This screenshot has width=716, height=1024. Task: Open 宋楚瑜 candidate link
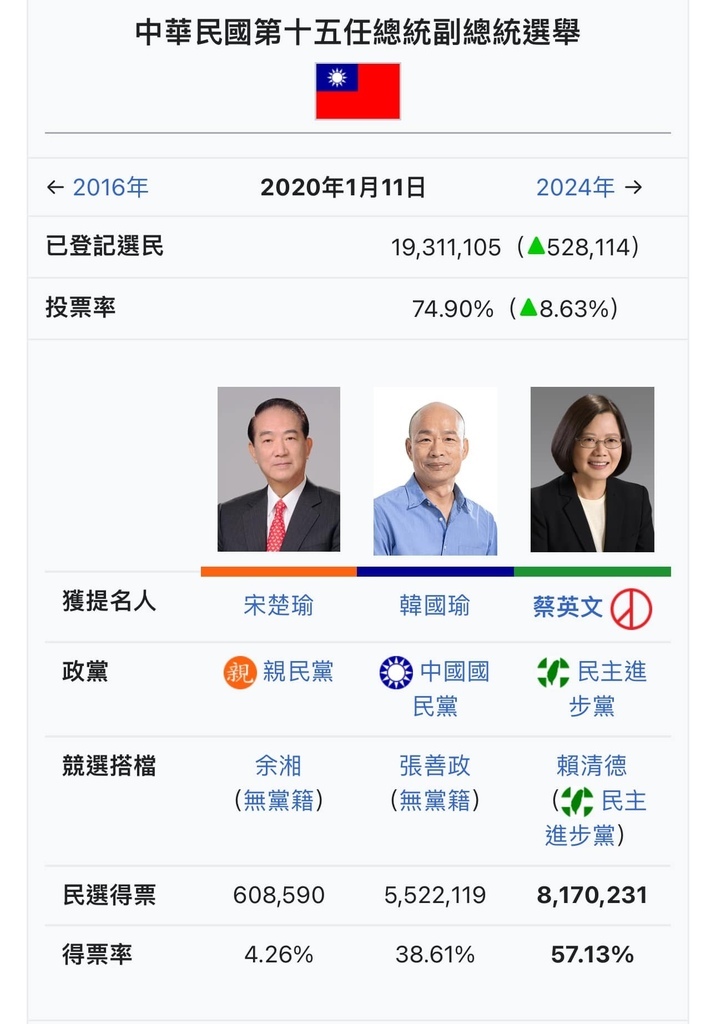[x=278, y=605]
